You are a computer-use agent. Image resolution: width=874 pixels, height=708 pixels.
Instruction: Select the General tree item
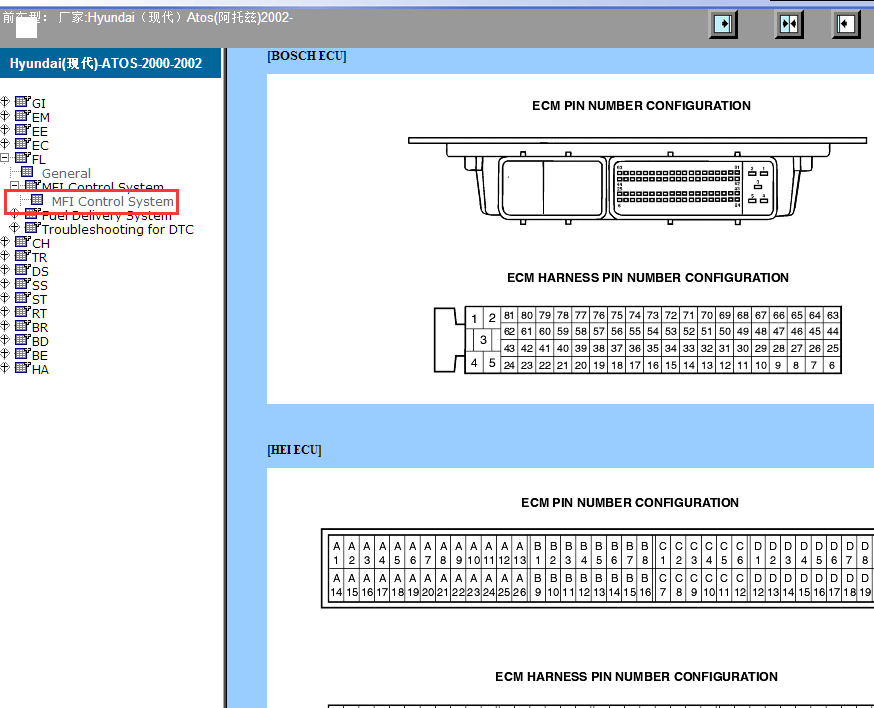point(66,173)
